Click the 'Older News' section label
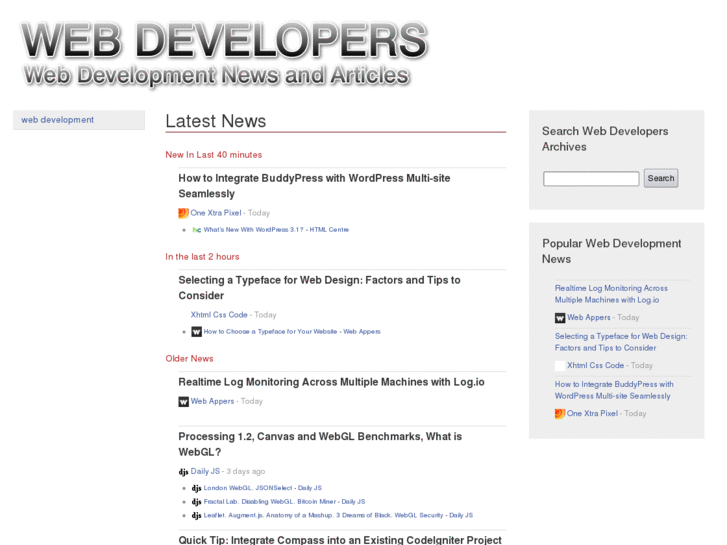Viewport: 727px width, 545px height. [x=189, y=359]
